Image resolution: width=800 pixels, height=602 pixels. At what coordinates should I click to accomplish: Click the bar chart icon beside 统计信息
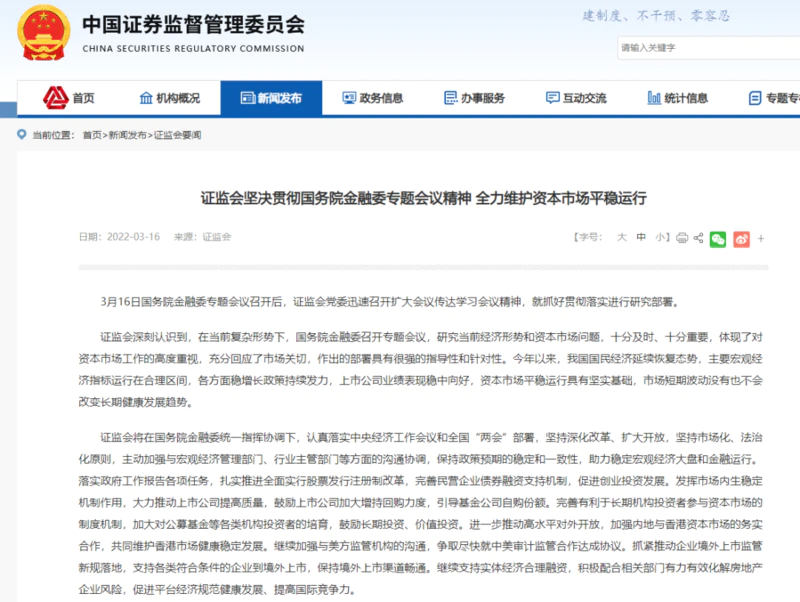point(654,98)
